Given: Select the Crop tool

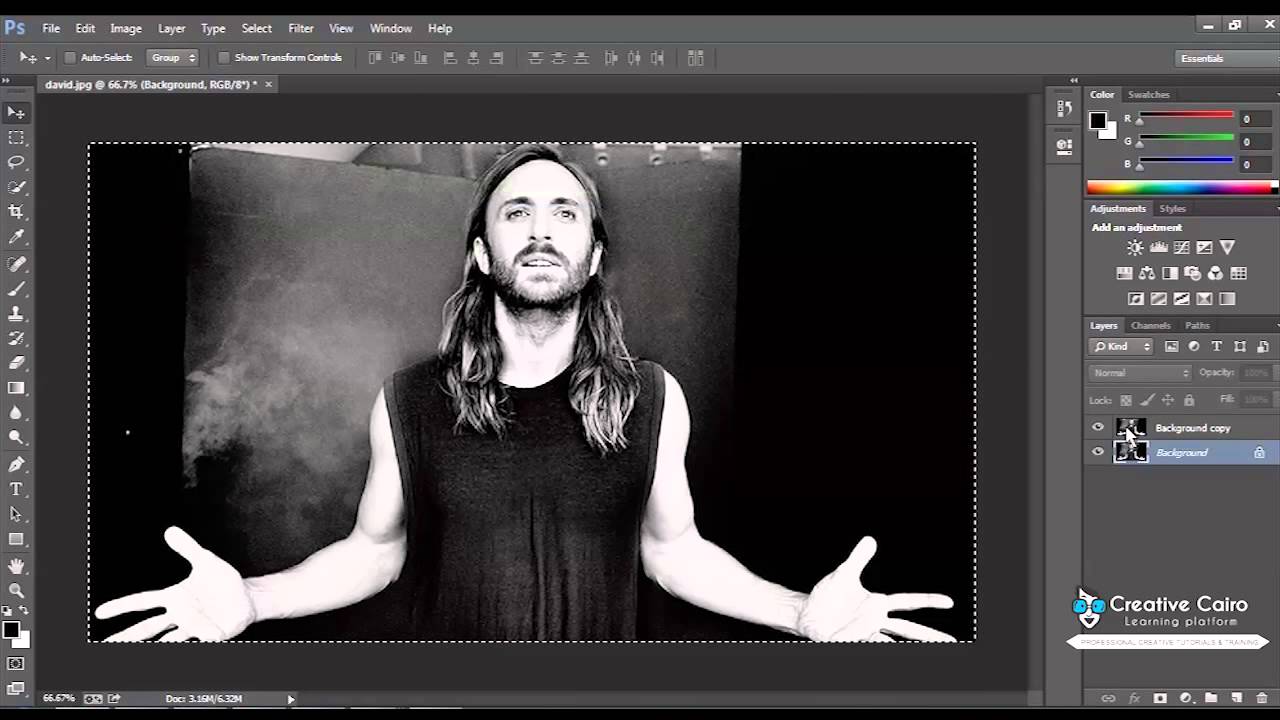Looking at the screenshot, I should click(x=16, y=212).
